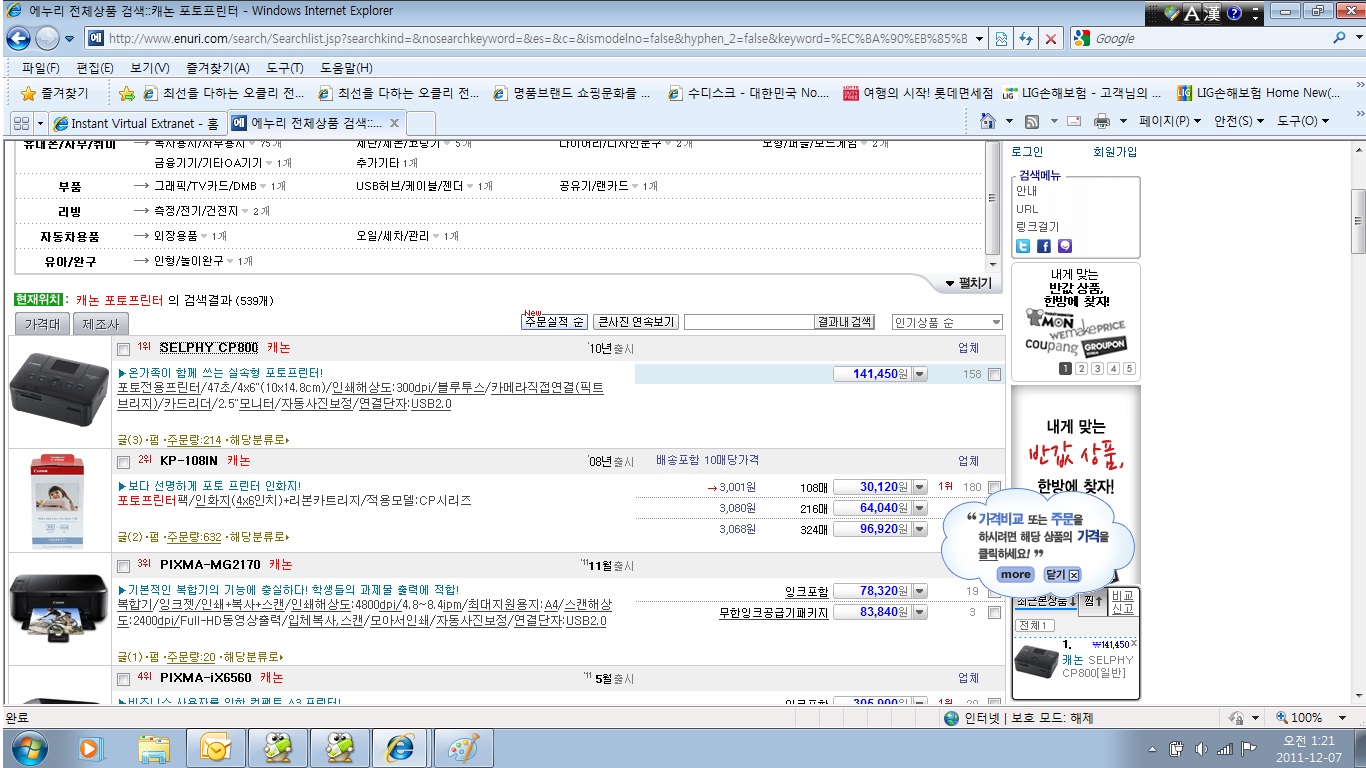Click the Home icon in command bar
Viewport: 1366px width, 768px height.
point(988,121)
